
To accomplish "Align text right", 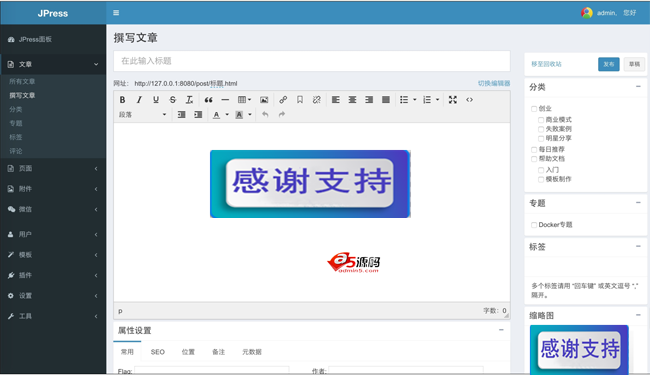I will click(x=369, y=100).
